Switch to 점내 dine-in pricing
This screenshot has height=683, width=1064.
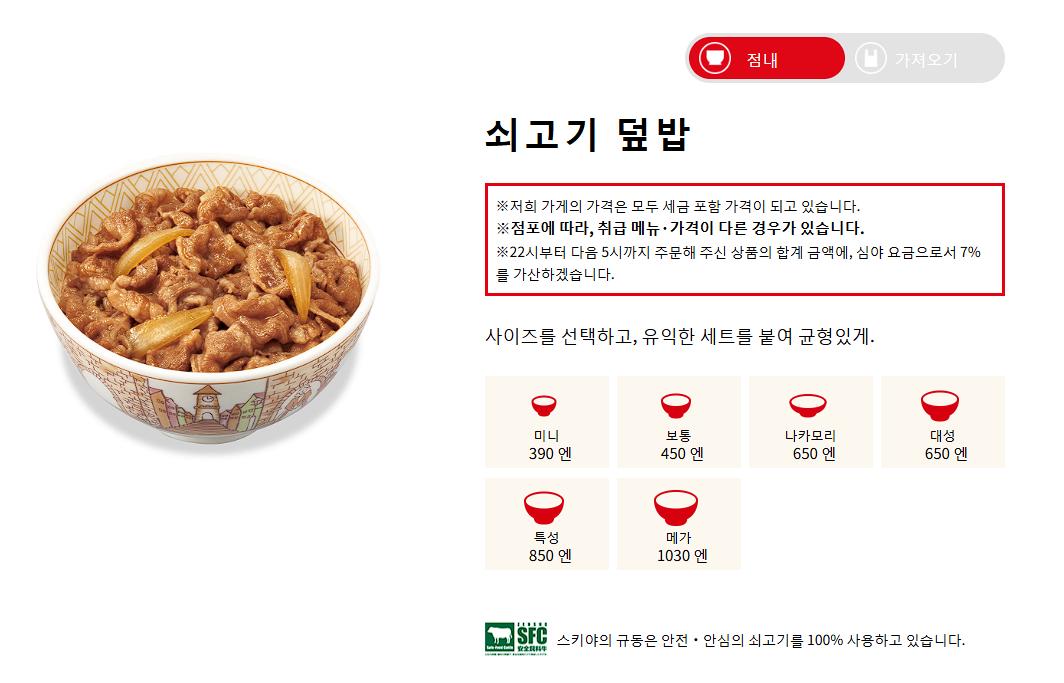(x=767, y=58)
